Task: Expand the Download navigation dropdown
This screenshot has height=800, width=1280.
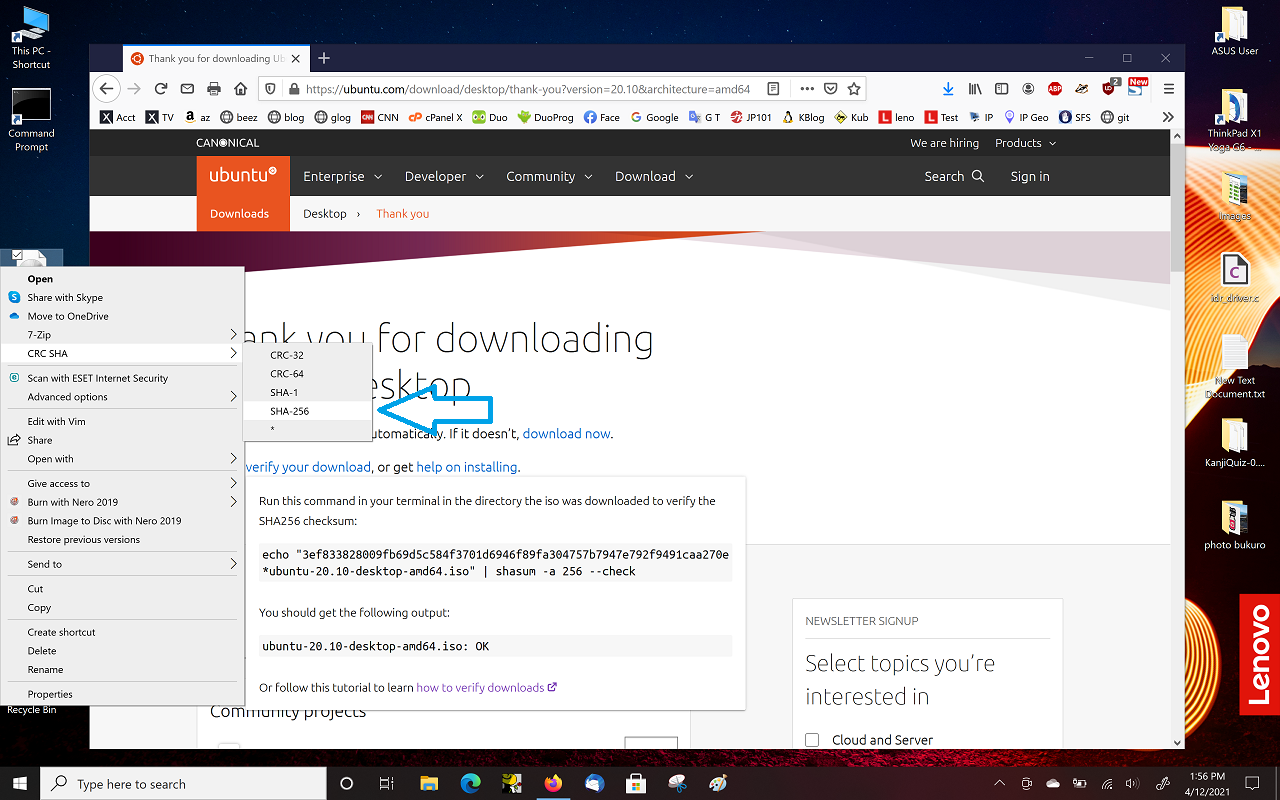Action: coord(654,176)
